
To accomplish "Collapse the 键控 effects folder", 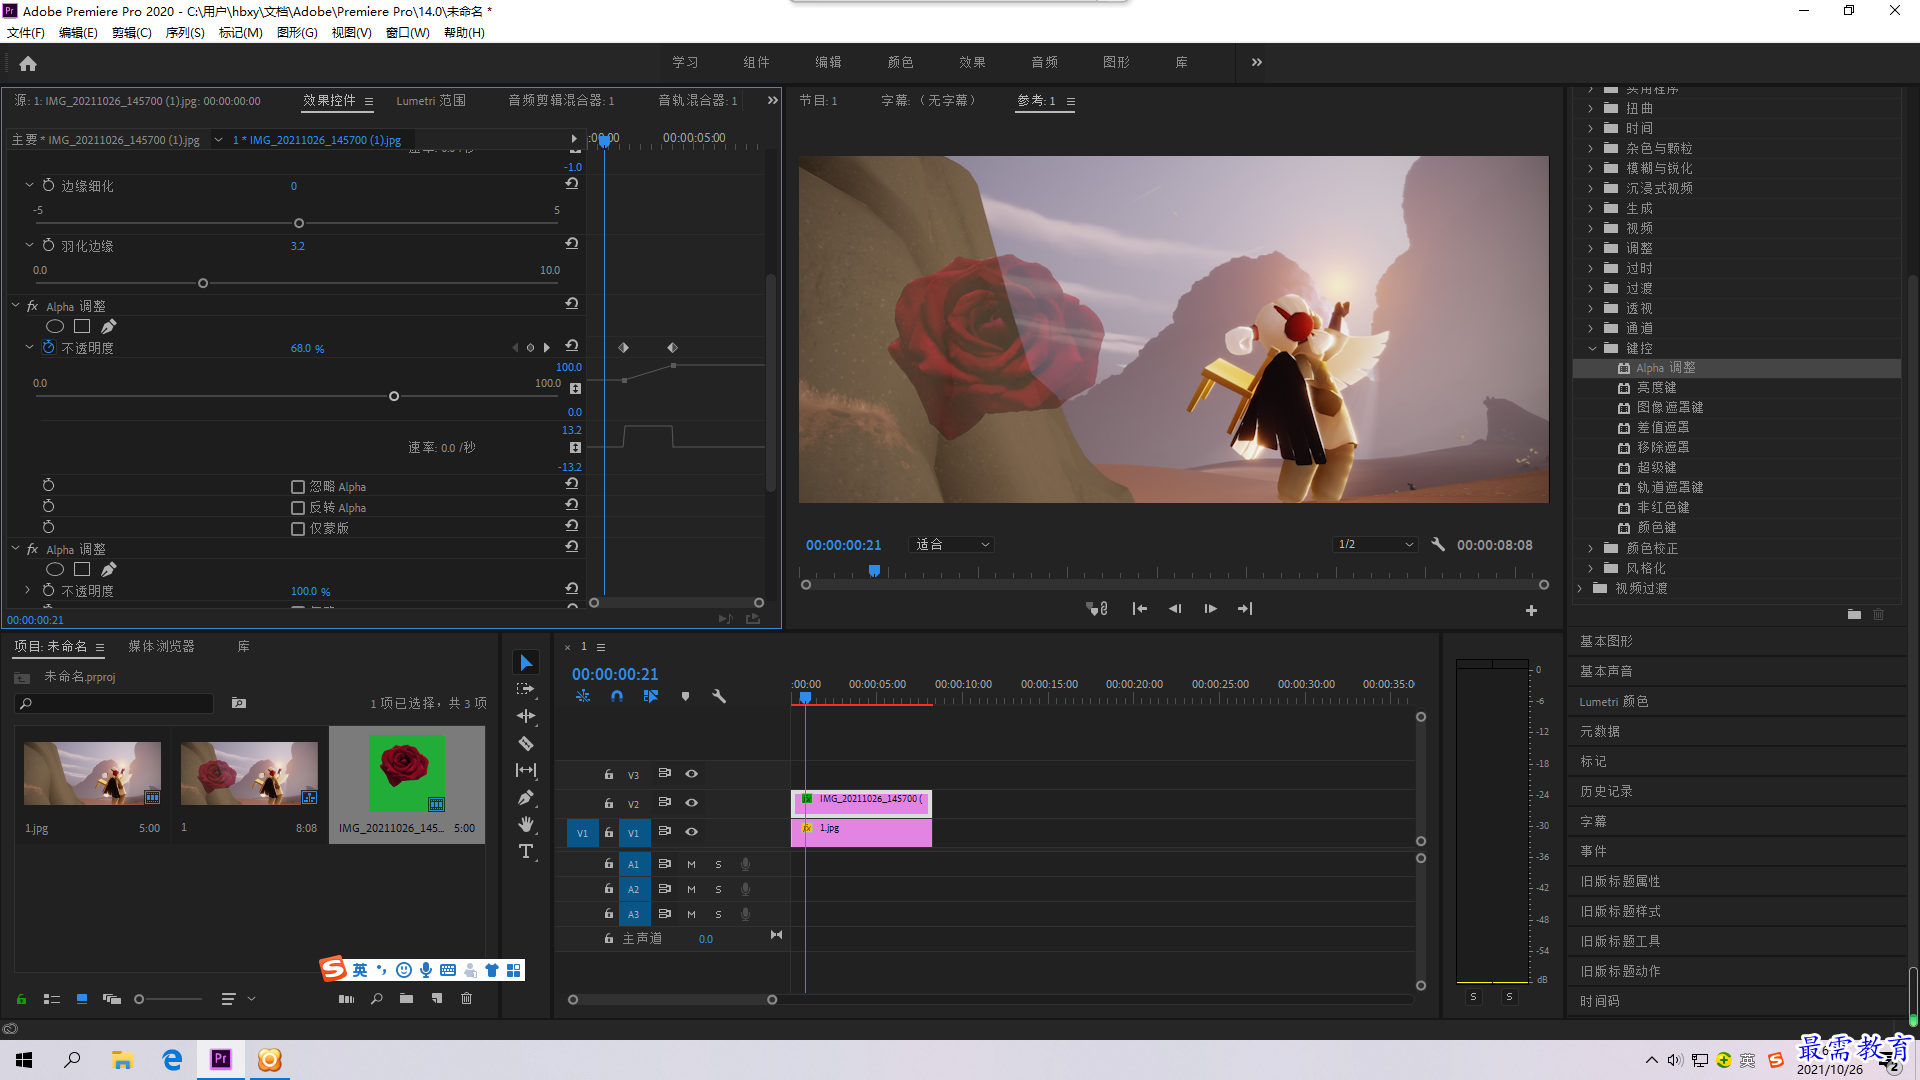I will 1592,348.
